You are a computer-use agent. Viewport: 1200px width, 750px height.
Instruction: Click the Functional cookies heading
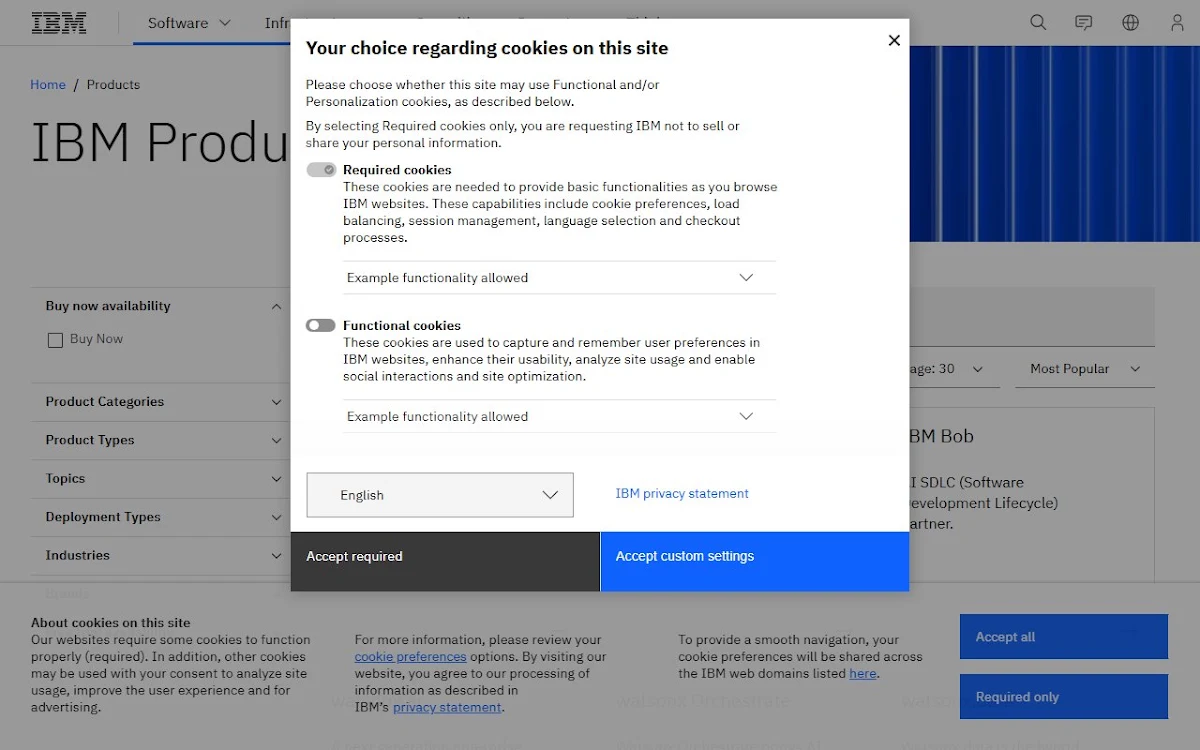coord(402,325)
